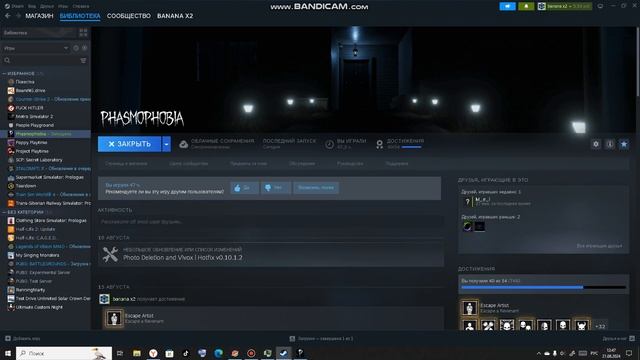The image size is (640, 360).
Task: Click the activity text field under АКТИВНОСТЬ
Action: [271, 222]
